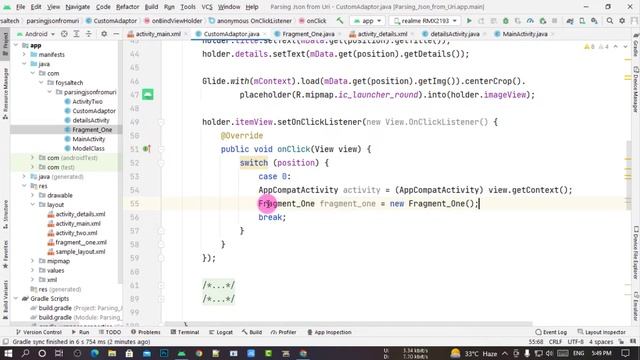Switch to activity_main.xml tab
640x360 pixels.
(x=158, y=34)
